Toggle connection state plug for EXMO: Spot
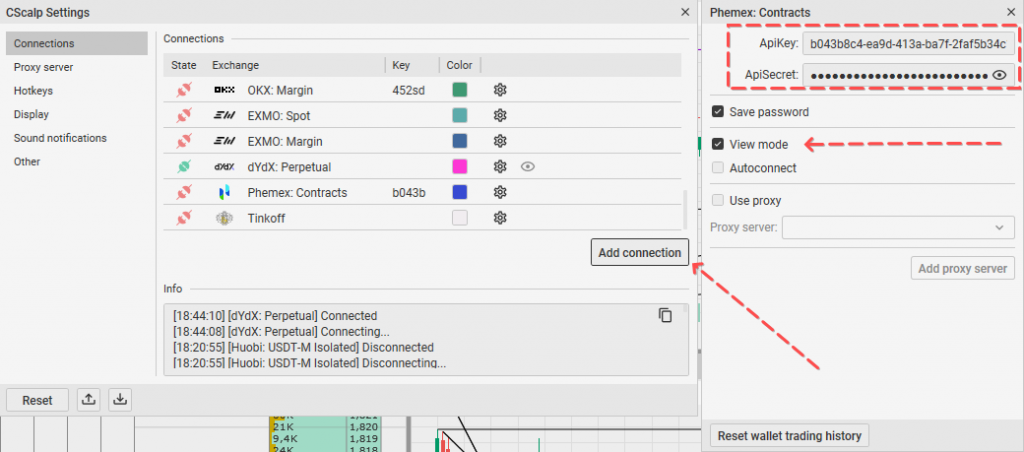Viewport: 1024px width, 452px height. (184, 116)
